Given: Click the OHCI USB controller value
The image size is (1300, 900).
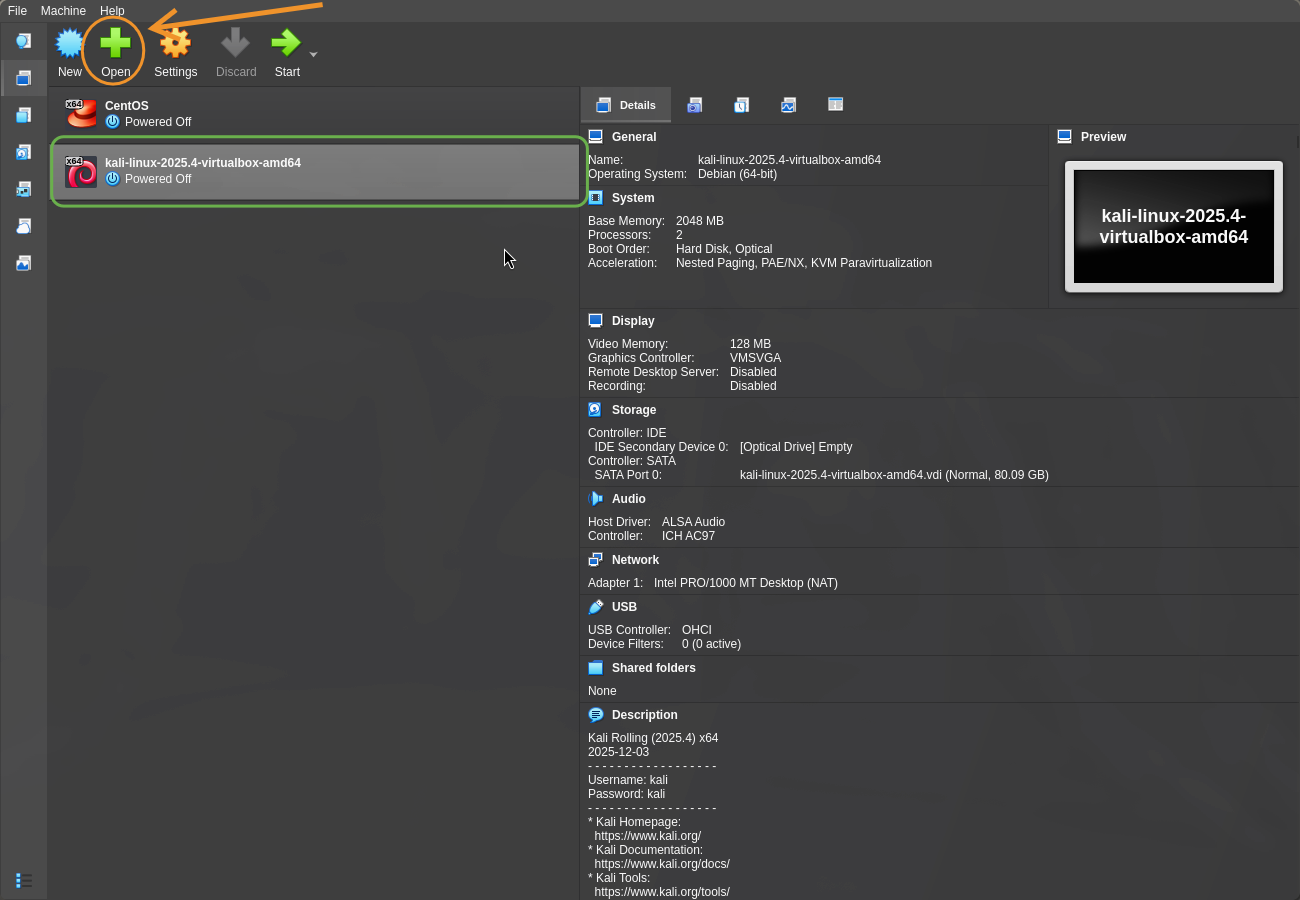Looking at the screenshot, I should tap(697, 630).
